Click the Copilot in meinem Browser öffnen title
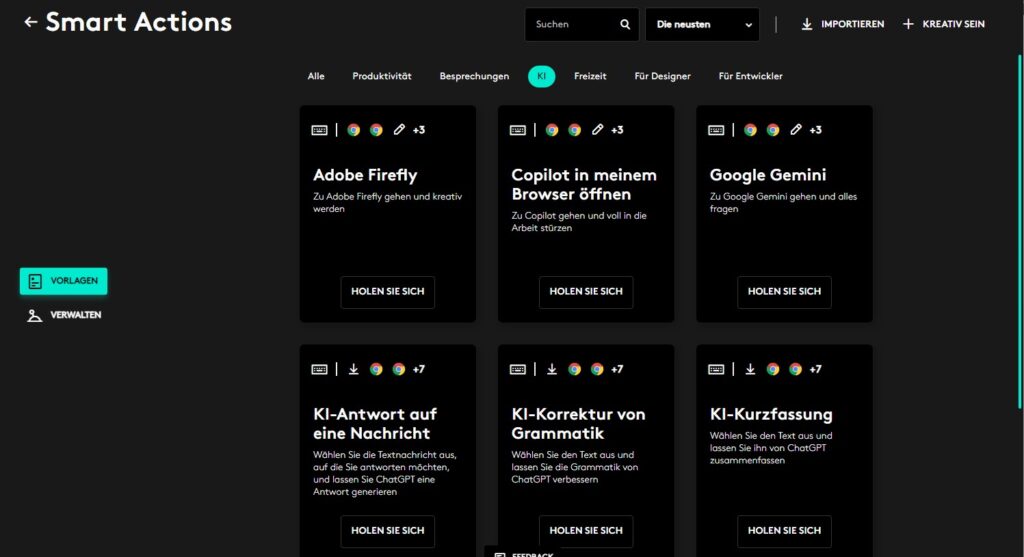 pyautogui.click(x=584, y=185)
